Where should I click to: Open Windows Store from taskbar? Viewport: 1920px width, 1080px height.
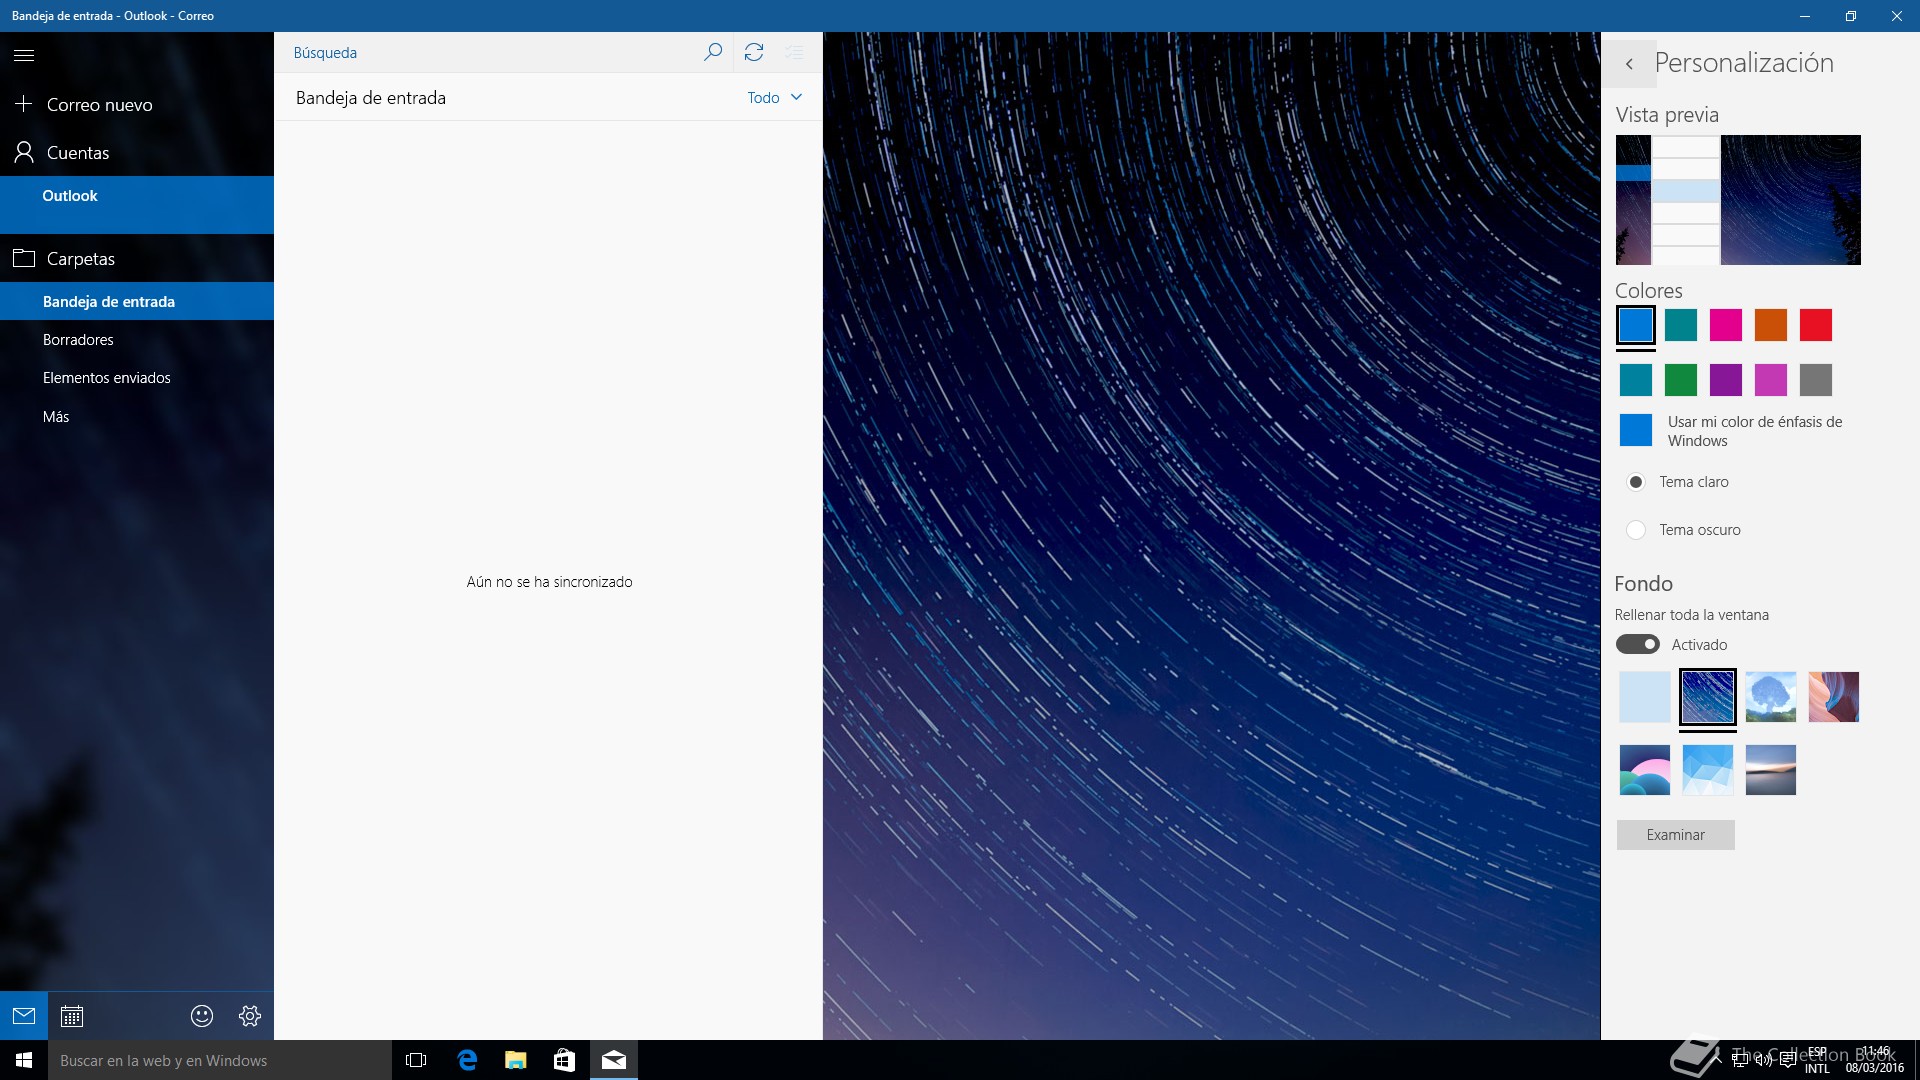565,1060
